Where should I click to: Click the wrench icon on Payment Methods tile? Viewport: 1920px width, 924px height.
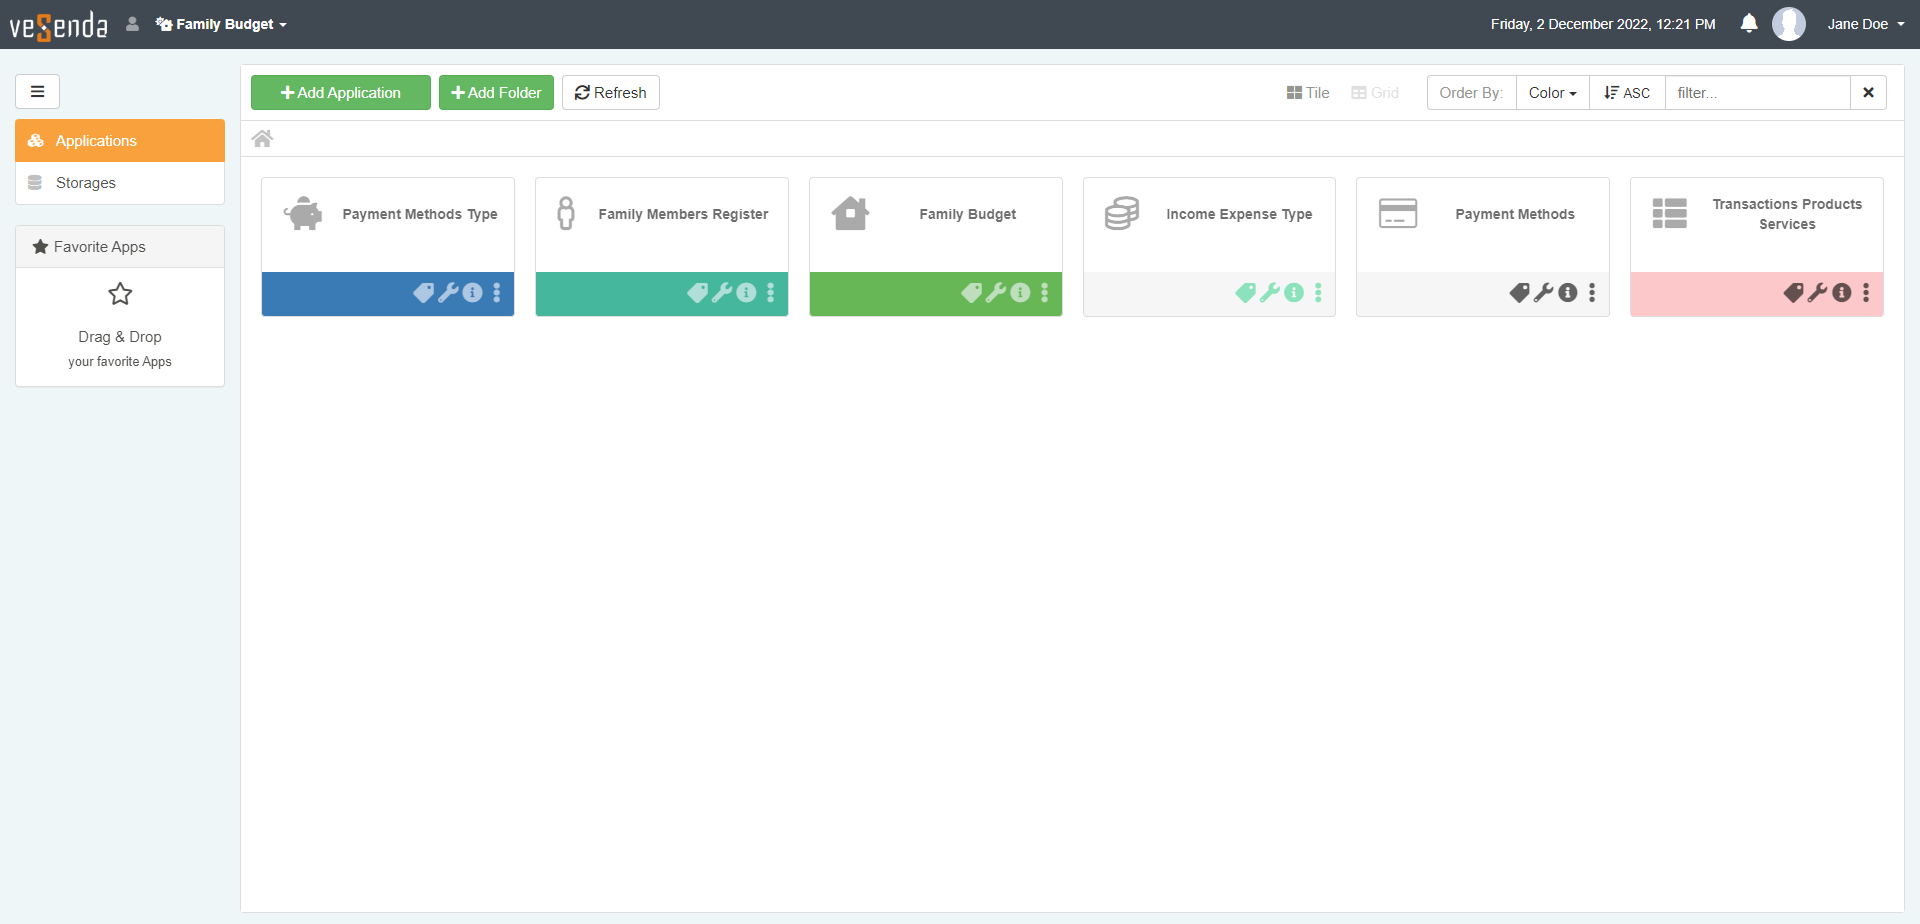click(1543, 293)
